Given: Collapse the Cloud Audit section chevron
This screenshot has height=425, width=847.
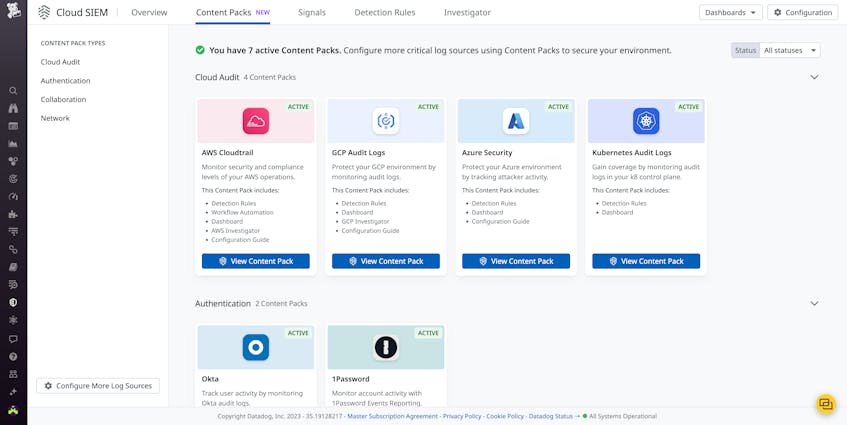Looking at the screenshot, I should click(815, 77).
